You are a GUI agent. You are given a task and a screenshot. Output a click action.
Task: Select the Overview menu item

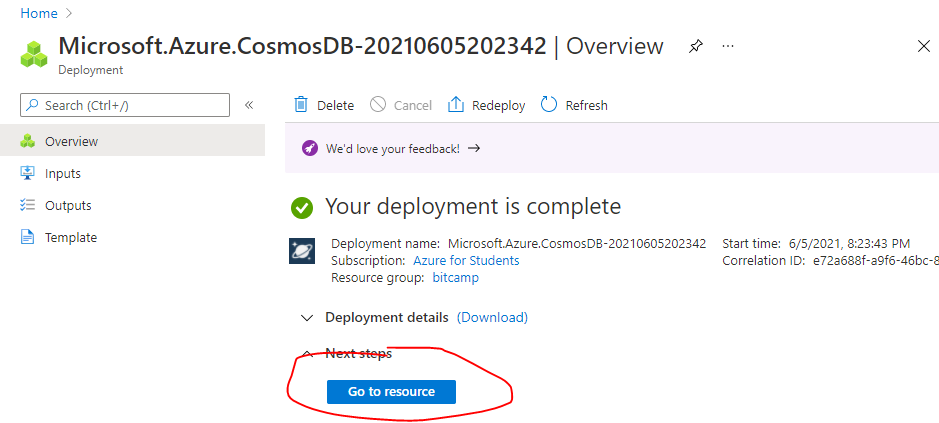[132, 141]
